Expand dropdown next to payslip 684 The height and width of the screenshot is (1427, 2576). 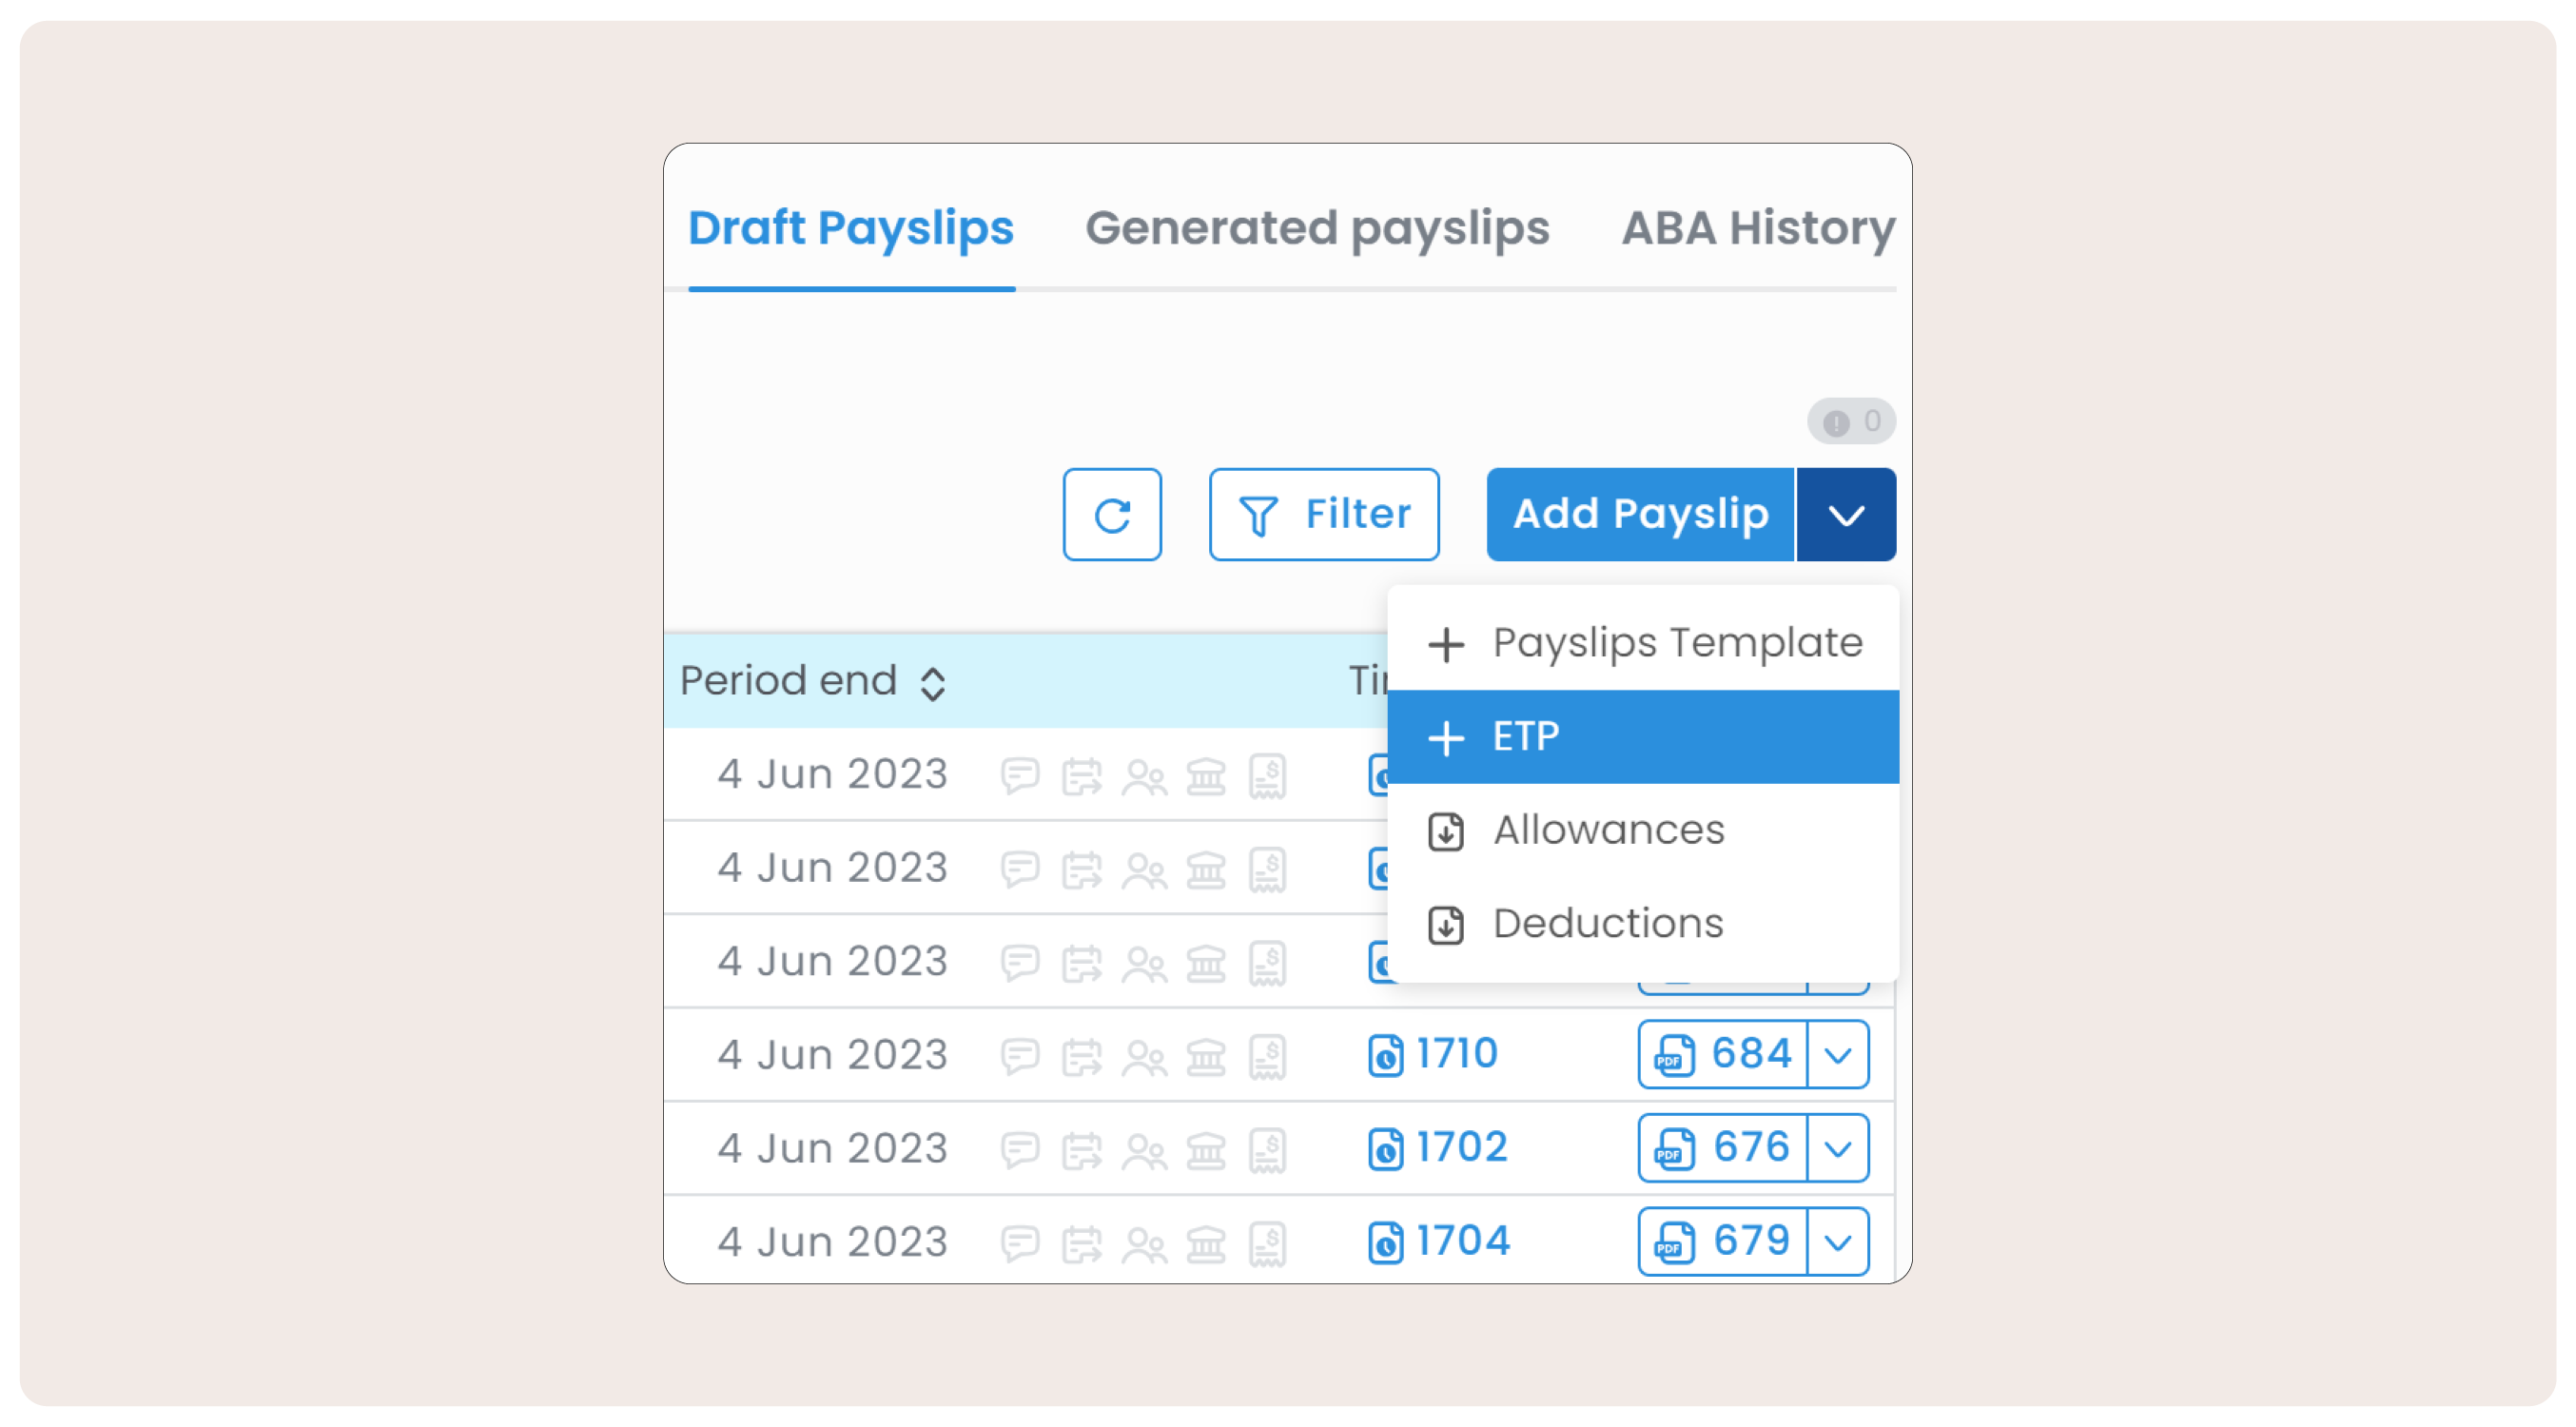coord(1837,1055)
